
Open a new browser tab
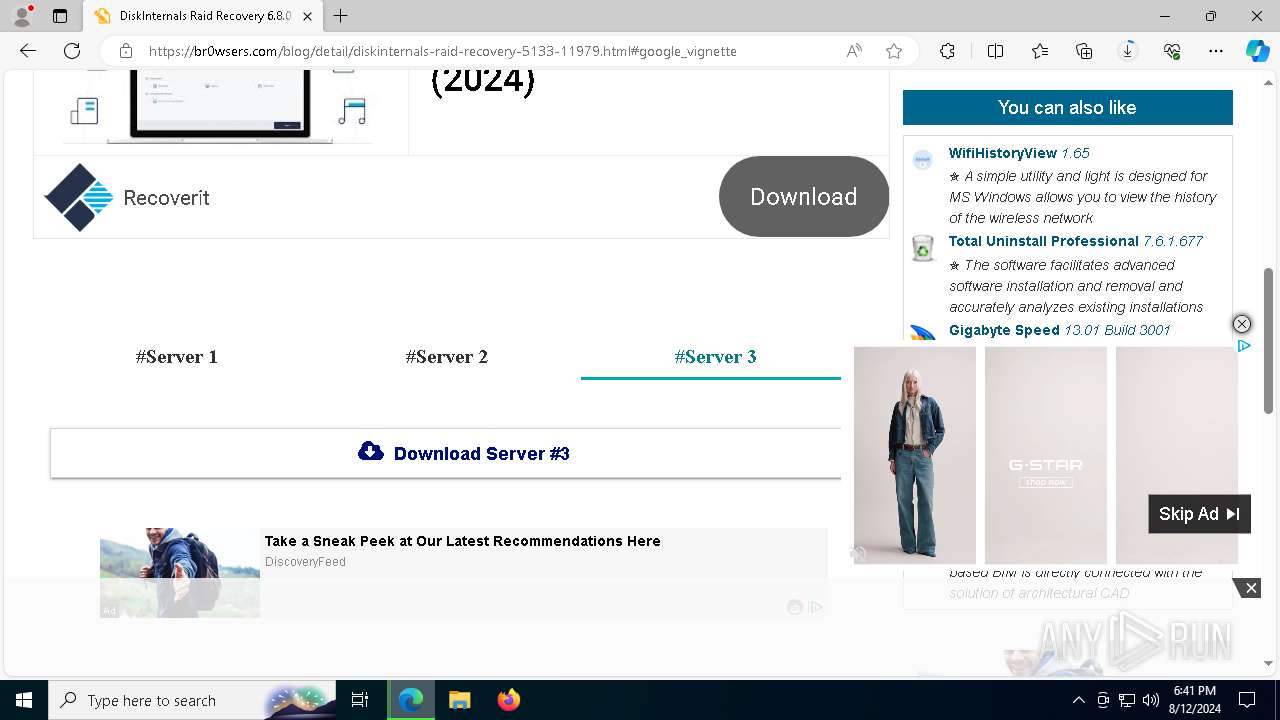point(341,16)
